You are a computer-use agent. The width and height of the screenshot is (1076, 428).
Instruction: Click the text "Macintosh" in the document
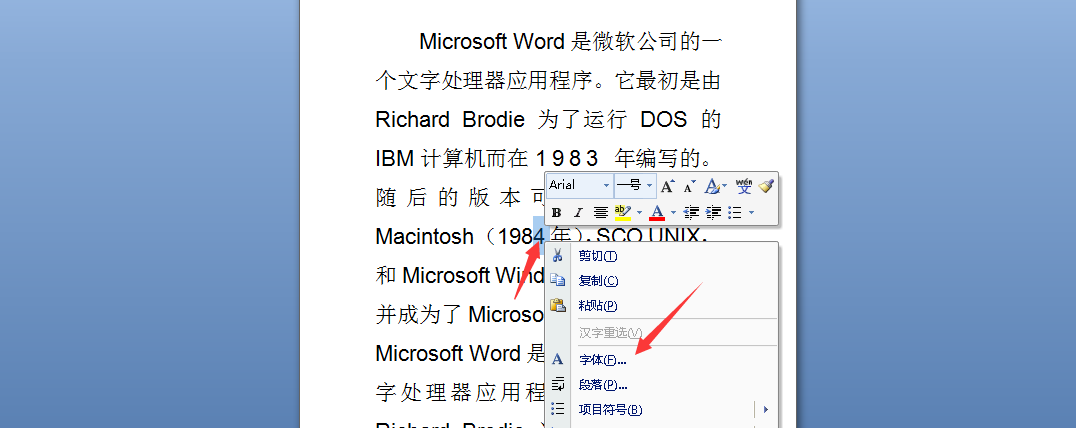[425, 237]
